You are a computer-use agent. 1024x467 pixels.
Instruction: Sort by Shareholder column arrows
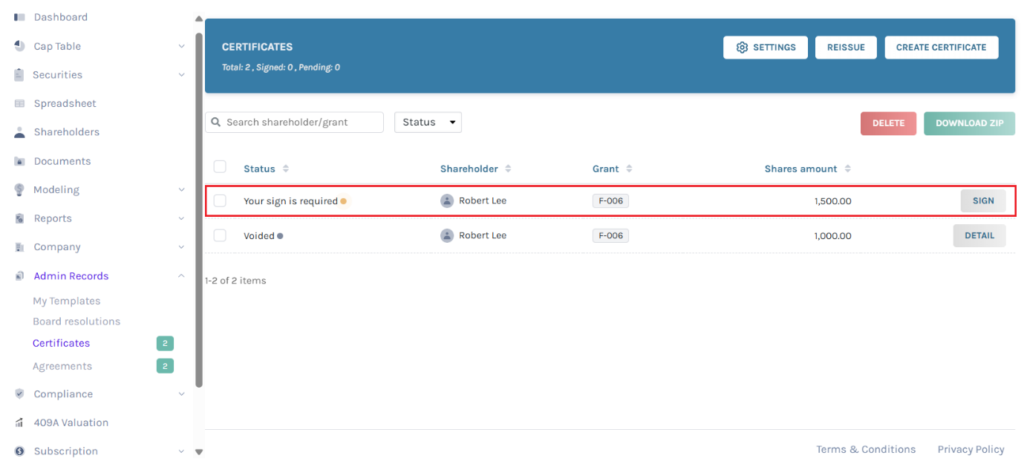(508, 169)
